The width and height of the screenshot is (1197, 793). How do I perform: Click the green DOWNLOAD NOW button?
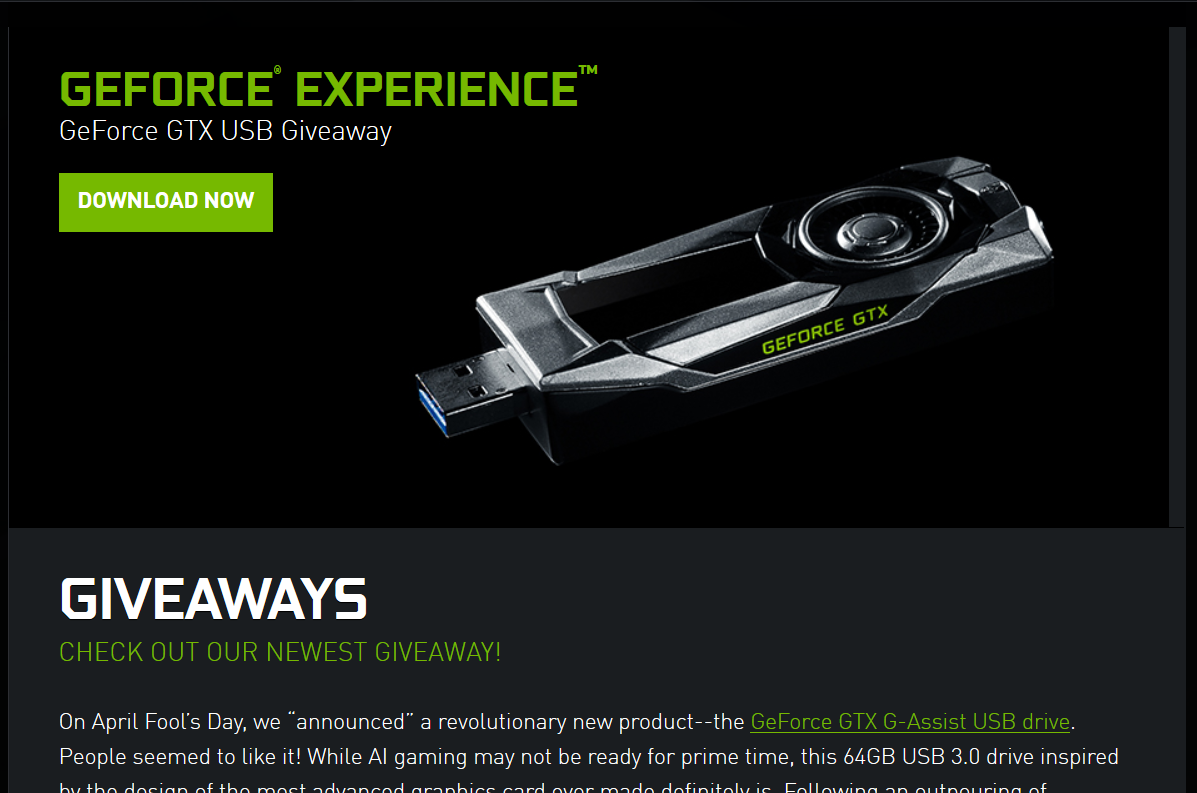click(x=166, y=202)
